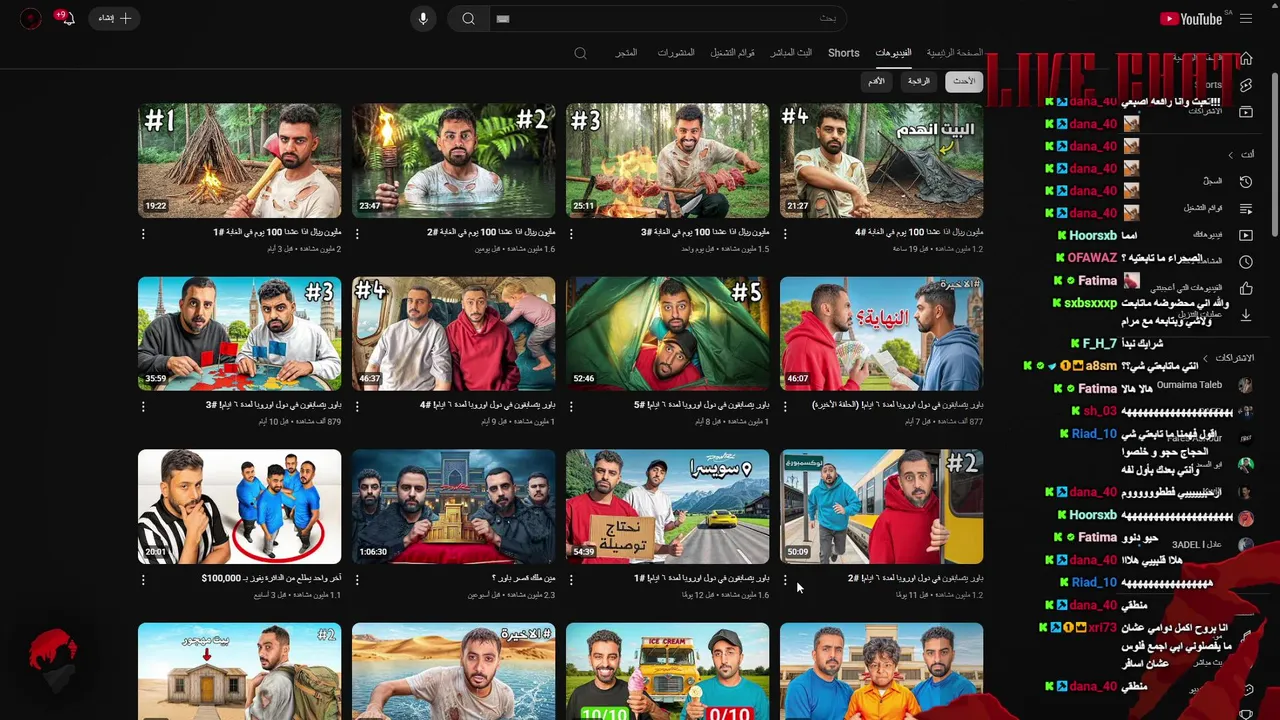Open Shorts from the sidebar icon
Viewport: 1280px width, 720px height.
[x=1246, y=86]
